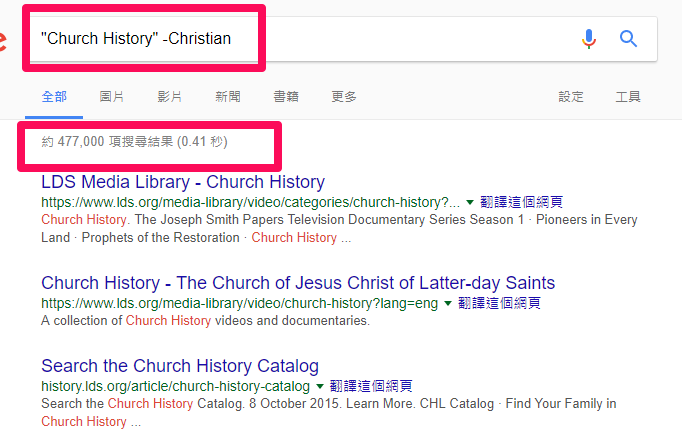Click the partial Google logo
The image size is (682, 445).
pos(3,40)
